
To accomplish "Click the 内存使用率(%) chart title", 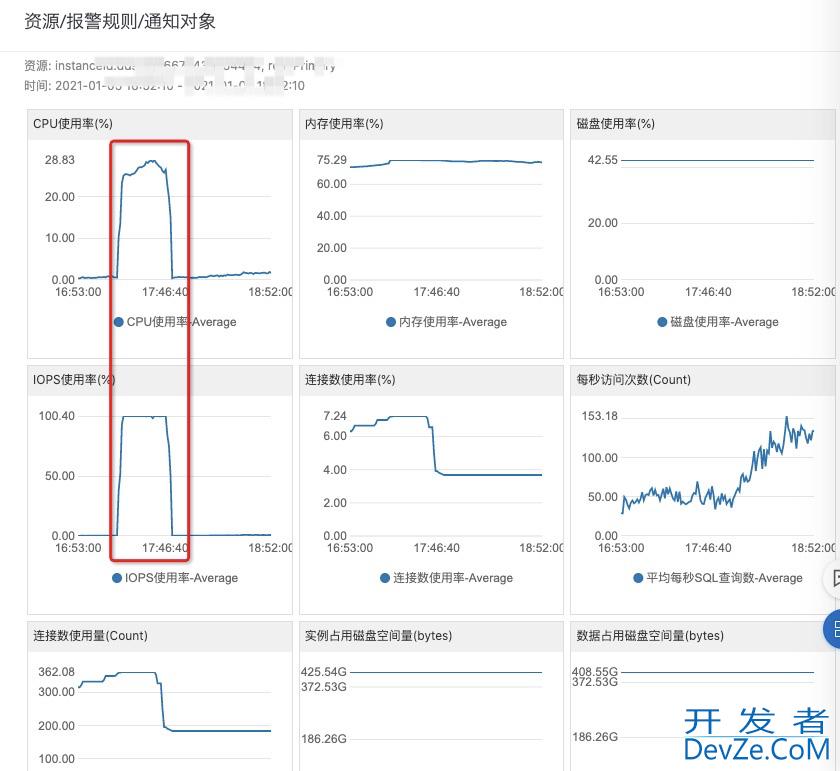I will tap(344, 124).
